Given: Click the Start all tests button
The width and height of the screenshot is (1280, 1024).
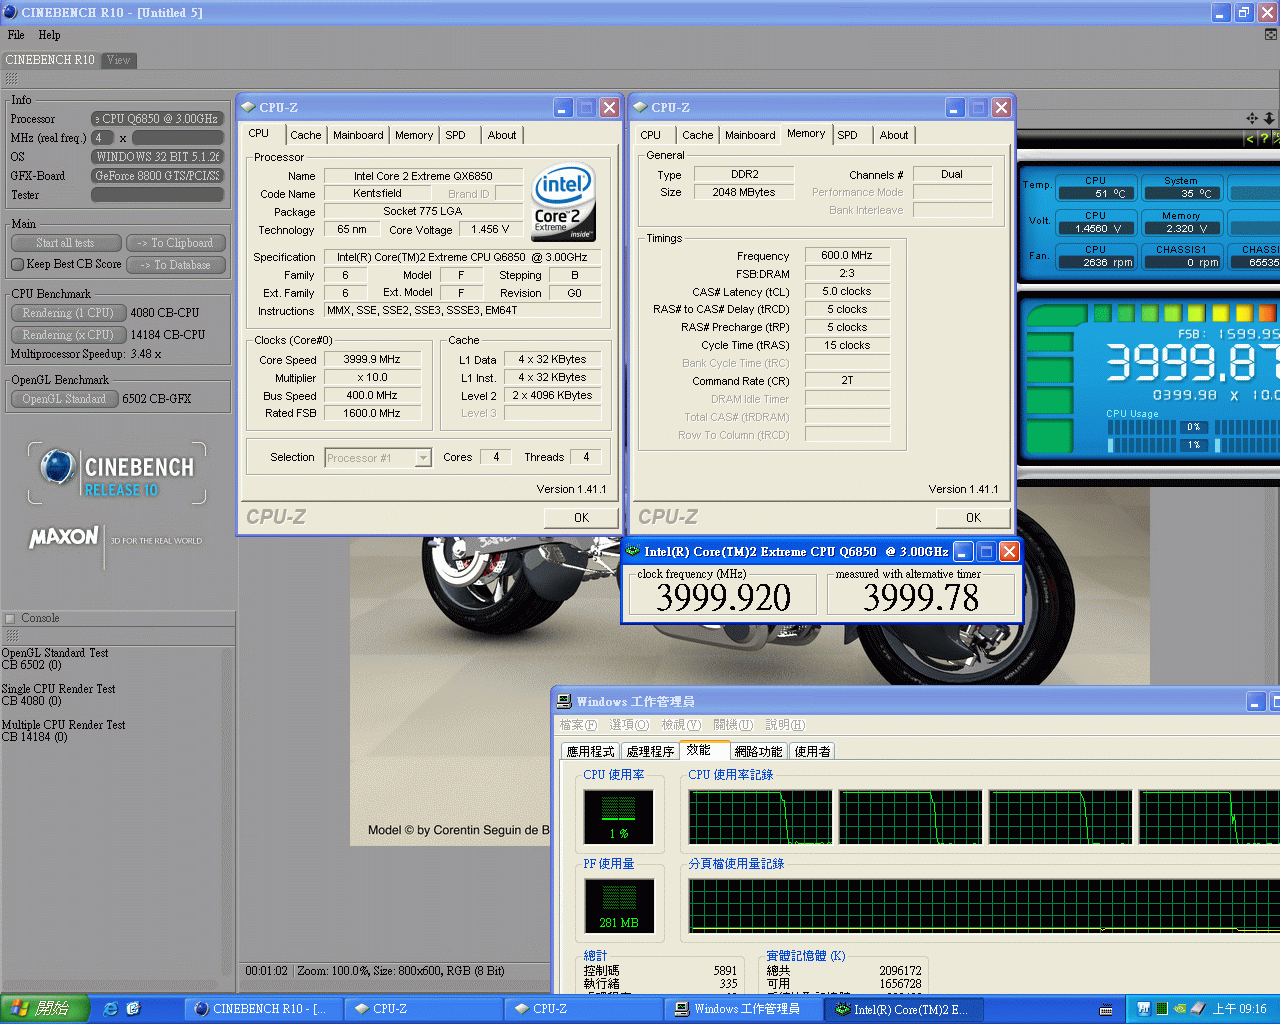Looking at the screenshot, I should coord(66,243).
